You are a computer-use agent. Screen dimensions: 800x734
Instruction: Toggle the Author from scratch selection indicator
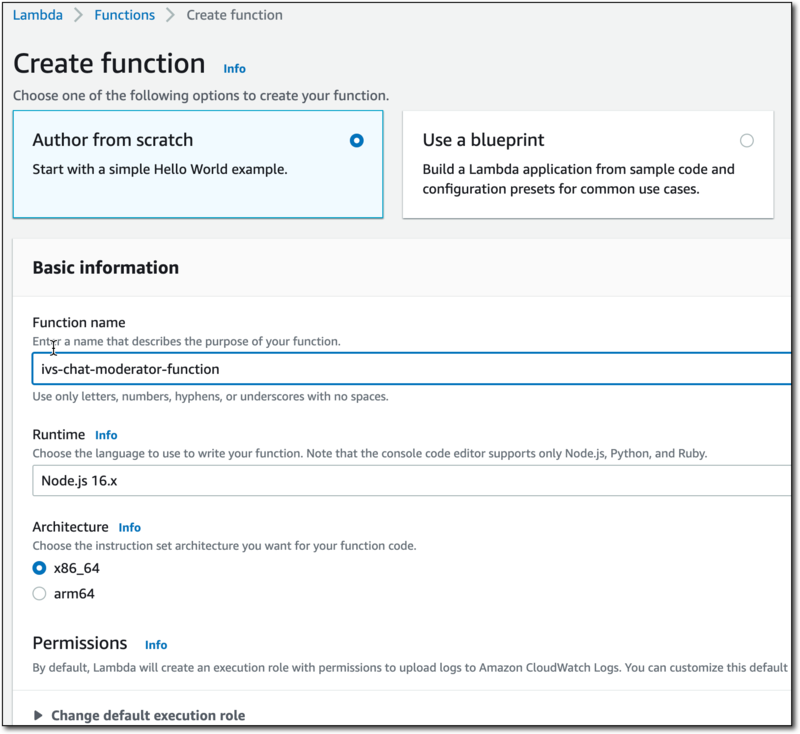[x=356, y=141]
